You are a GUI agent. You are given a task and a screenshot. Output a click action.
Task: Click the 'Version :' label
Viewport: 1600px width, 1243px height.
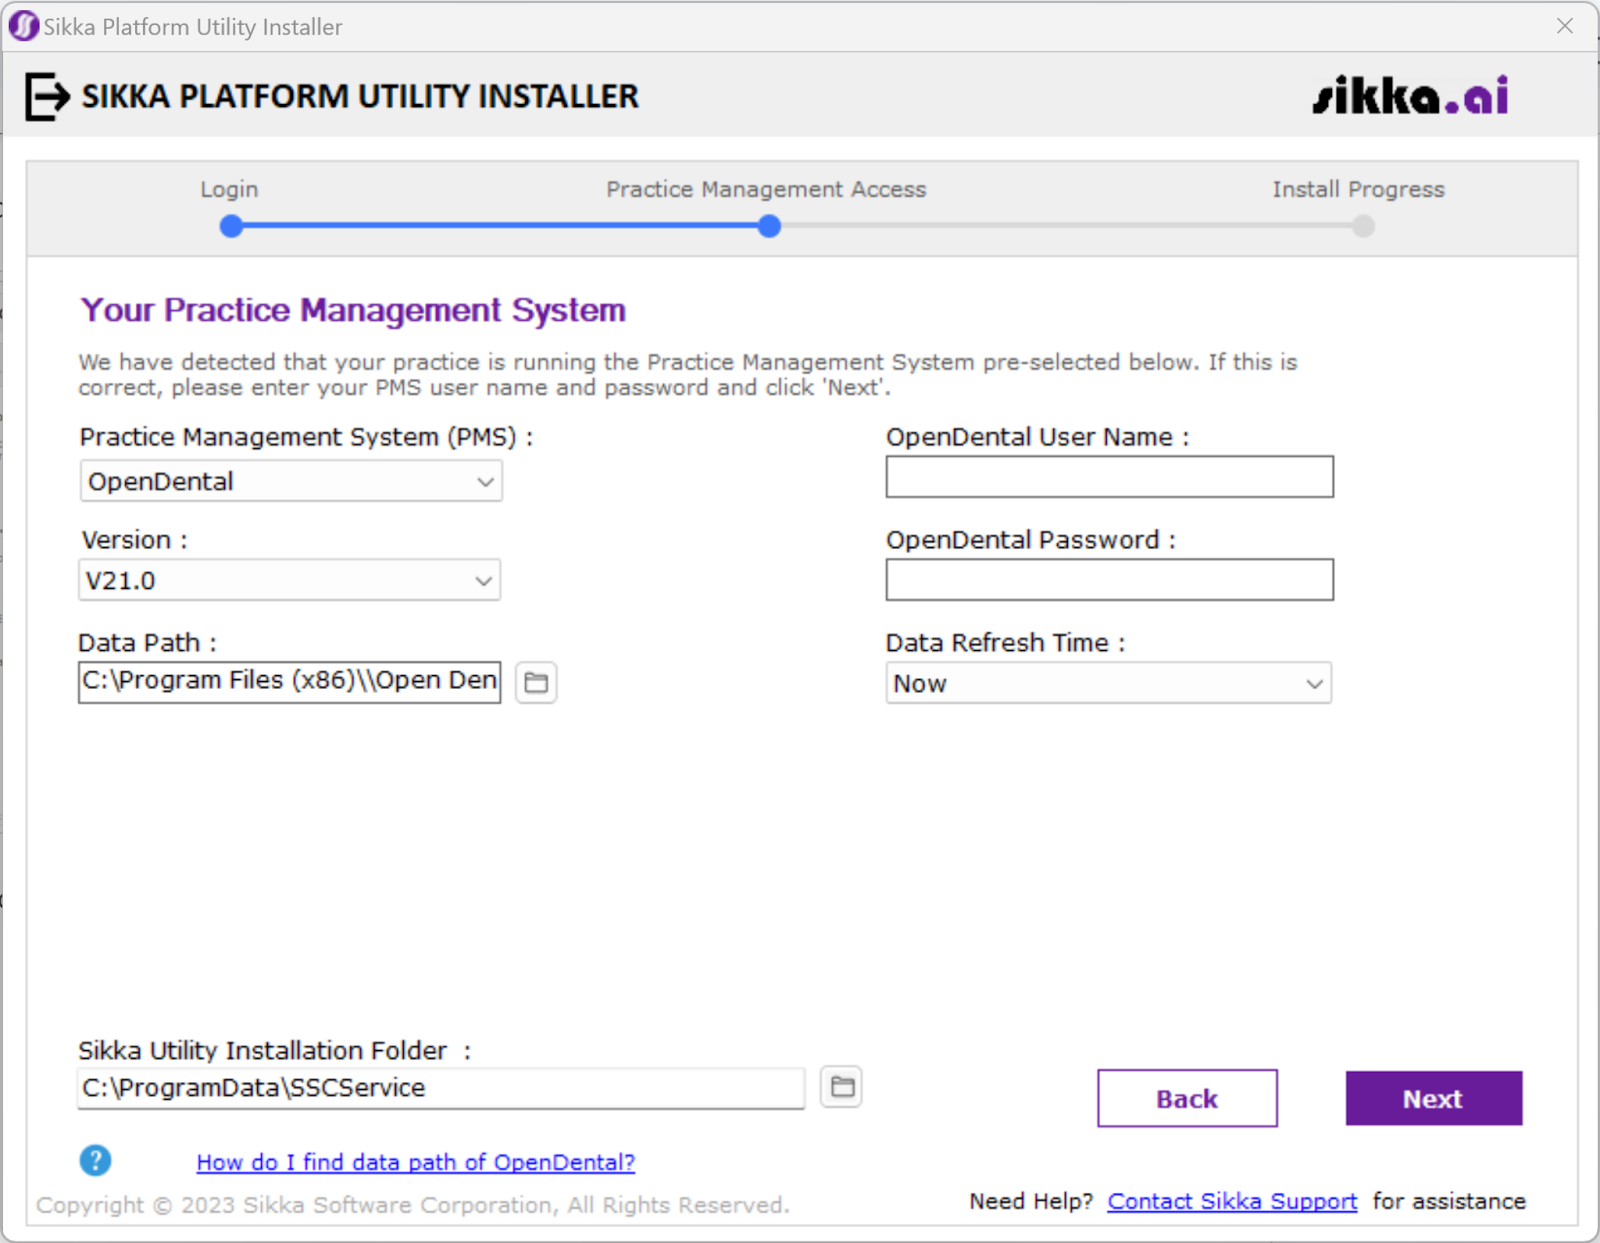134,540
